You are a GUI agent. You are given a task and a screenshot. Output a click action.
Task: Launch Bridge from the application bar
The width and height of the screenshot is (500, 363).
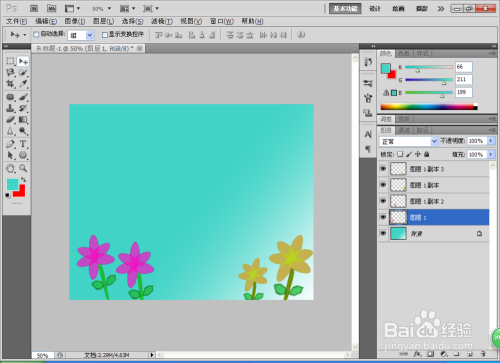pyautogui.click(x=34, y=8)
